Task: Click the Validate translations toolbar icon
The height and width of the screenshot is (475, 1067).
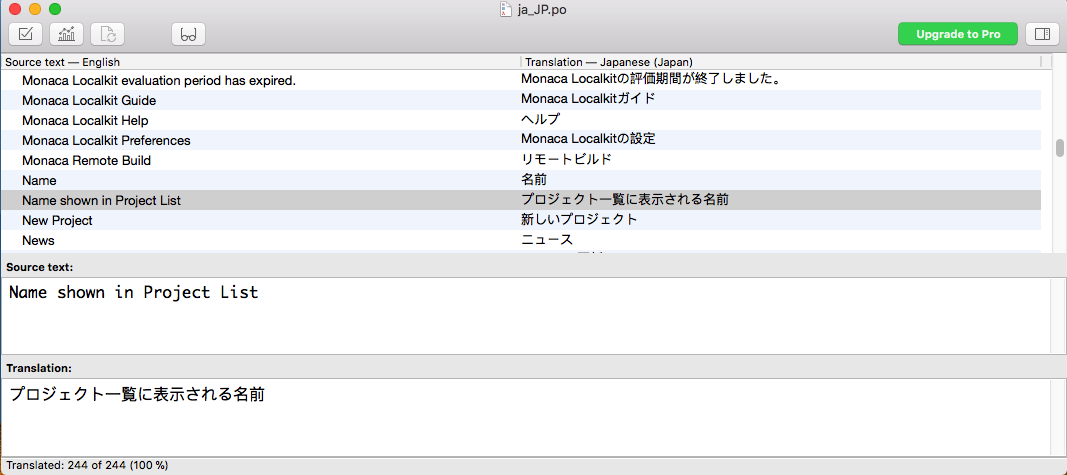Action: pos(25,33)
